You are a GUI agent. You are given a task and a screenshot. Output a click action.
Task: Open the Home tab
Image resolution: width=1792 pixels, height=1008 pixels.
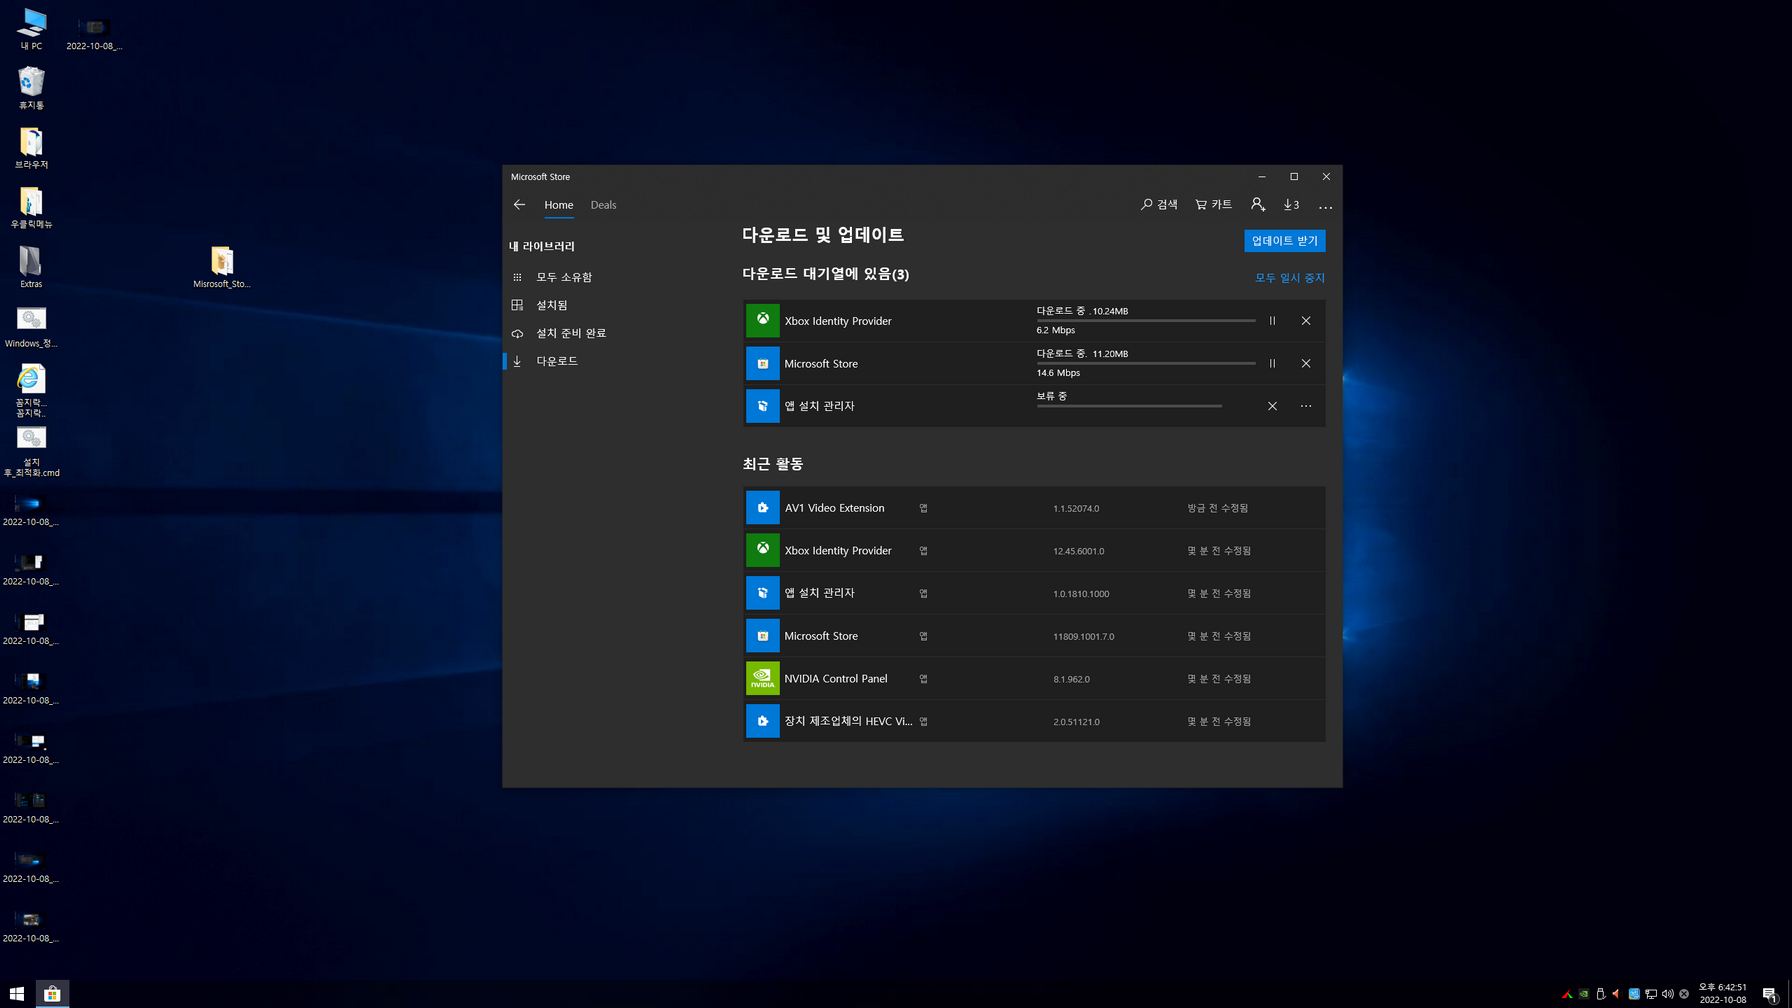coord(559,205)
